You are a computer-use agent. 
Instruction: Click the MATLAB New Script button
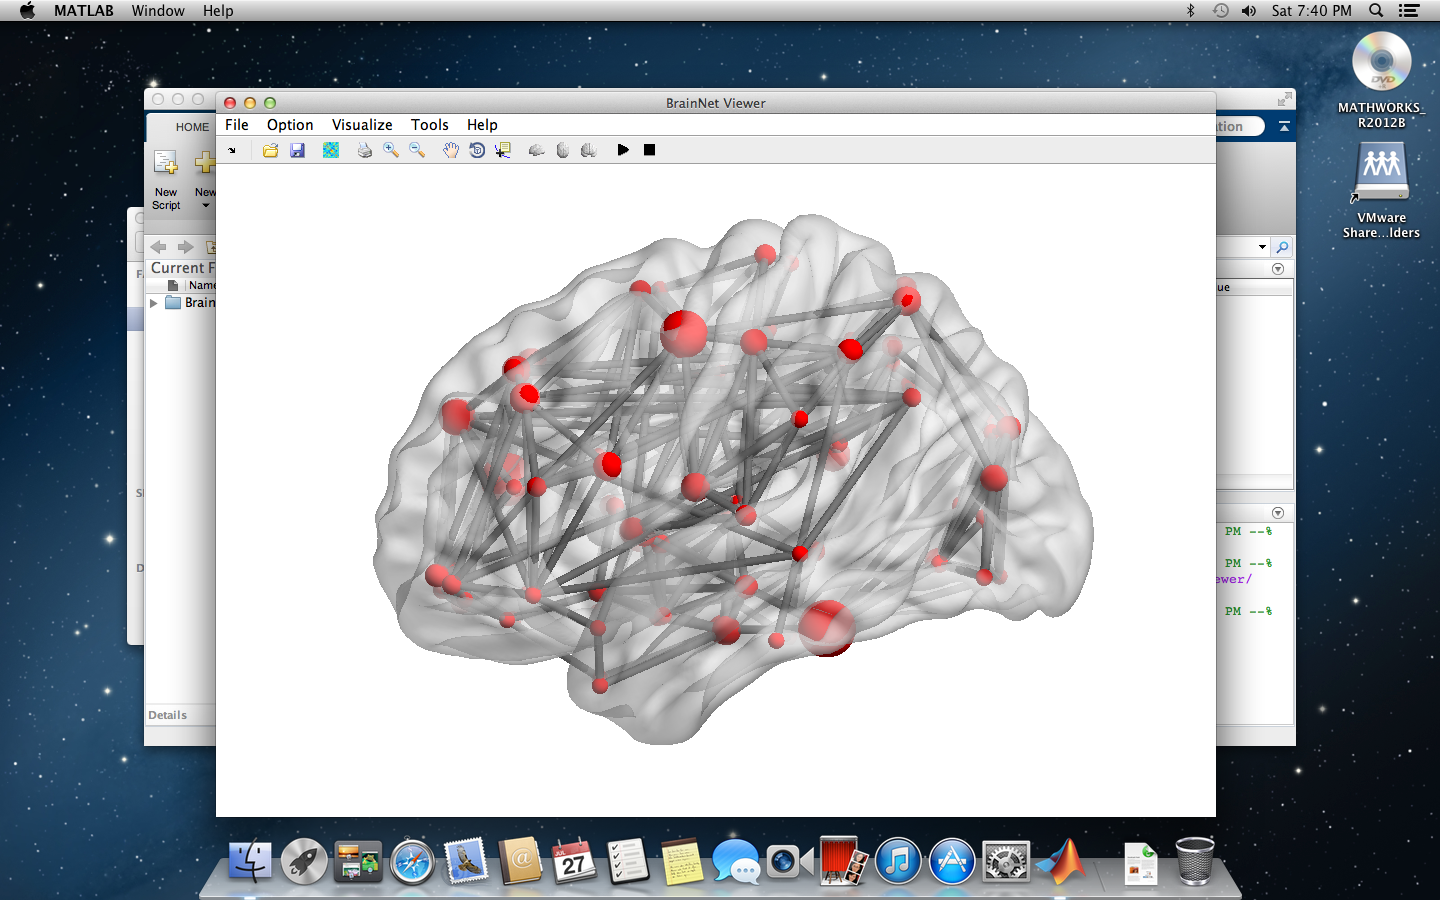pos(166,178)
